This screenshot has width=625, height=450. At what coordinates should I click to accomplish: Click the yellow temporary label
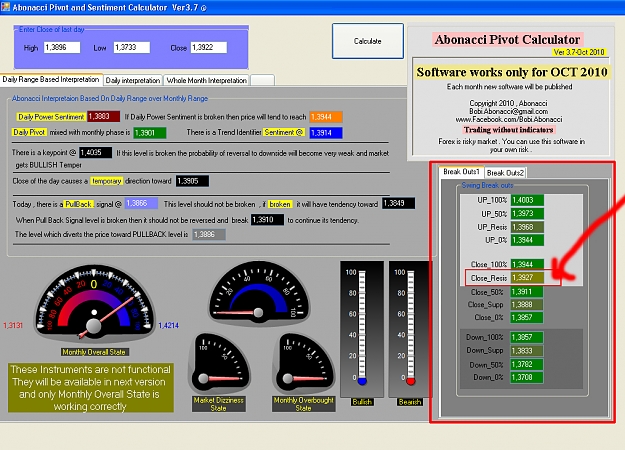click(106, 181)
